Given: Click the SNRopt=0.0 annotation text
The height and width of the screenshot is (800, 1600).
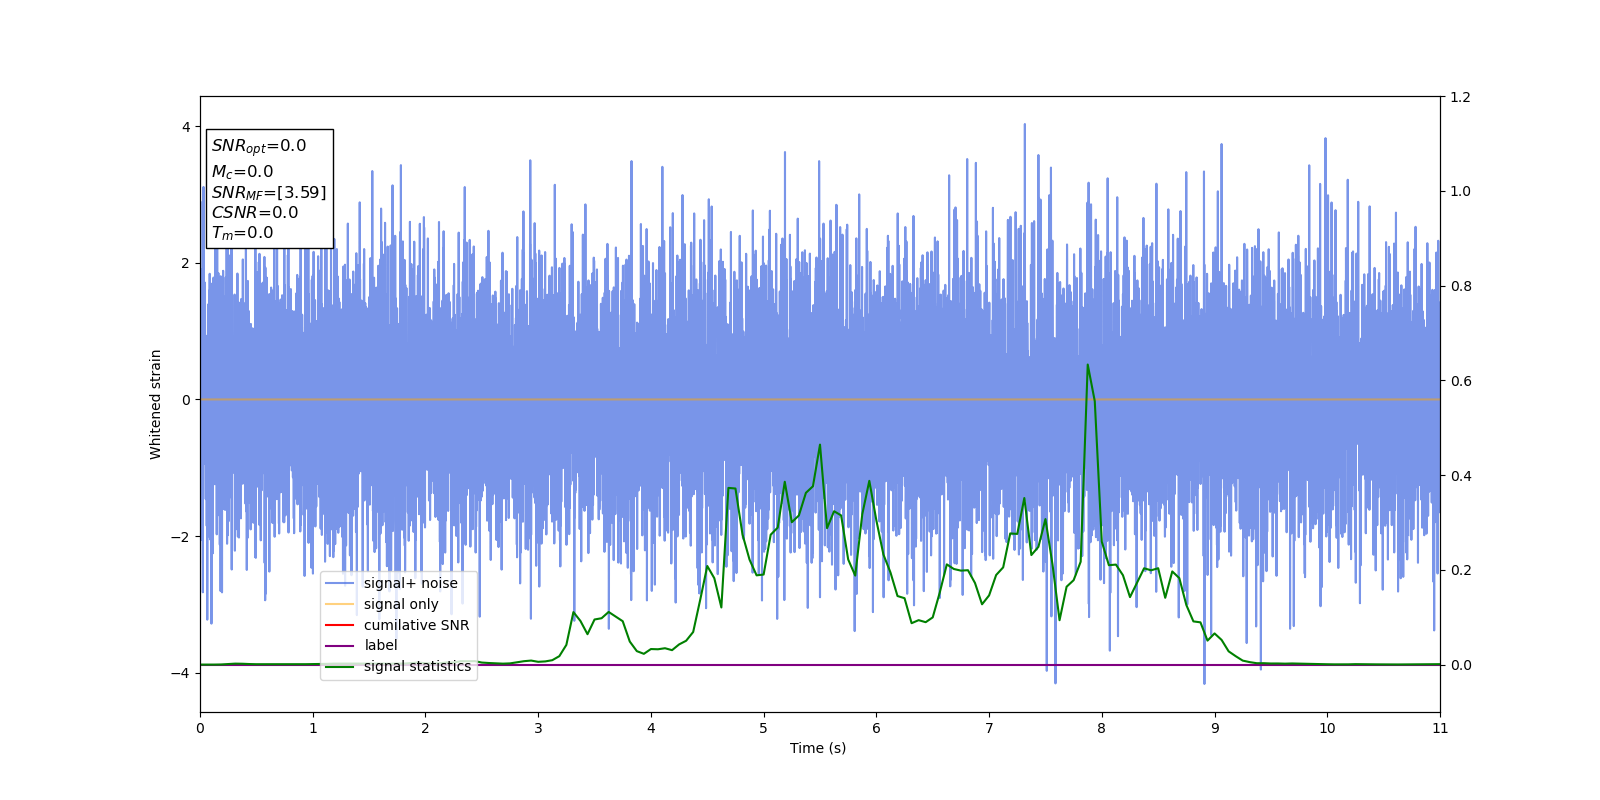Looking at the screenshot, I should 259,146.
